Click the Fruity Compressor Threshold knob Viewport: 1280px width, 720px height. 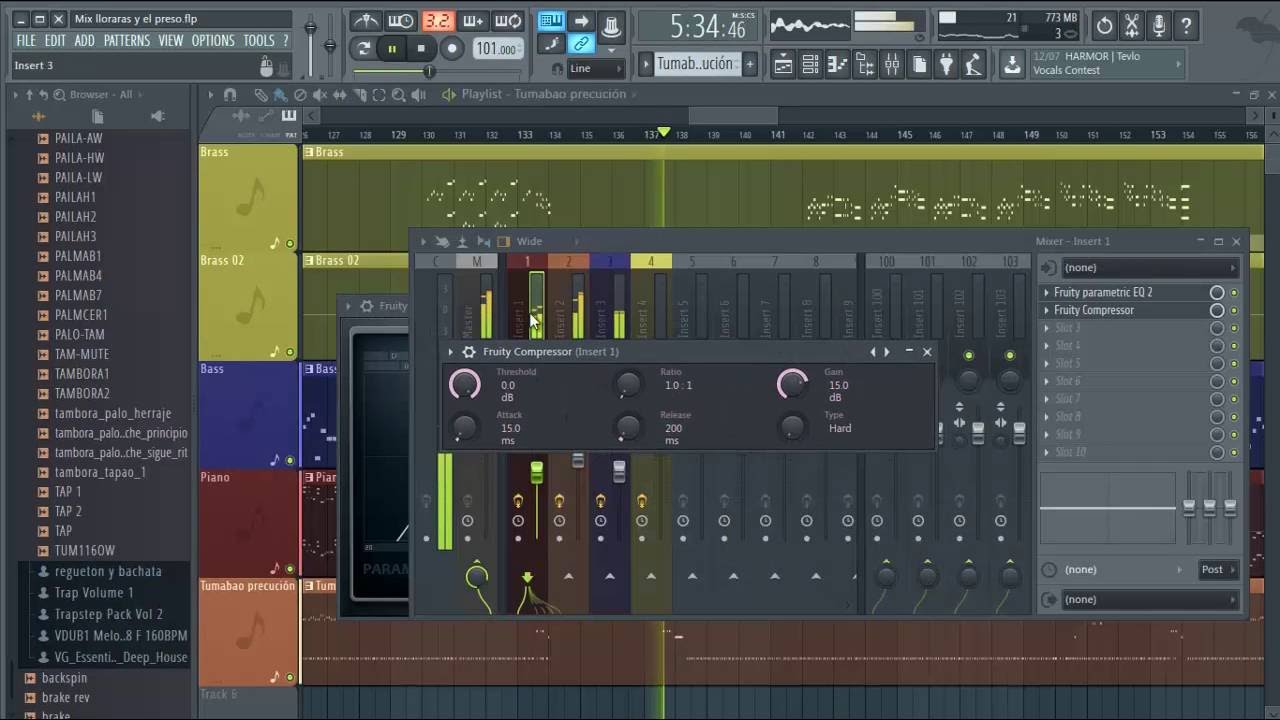coord(464,383)
